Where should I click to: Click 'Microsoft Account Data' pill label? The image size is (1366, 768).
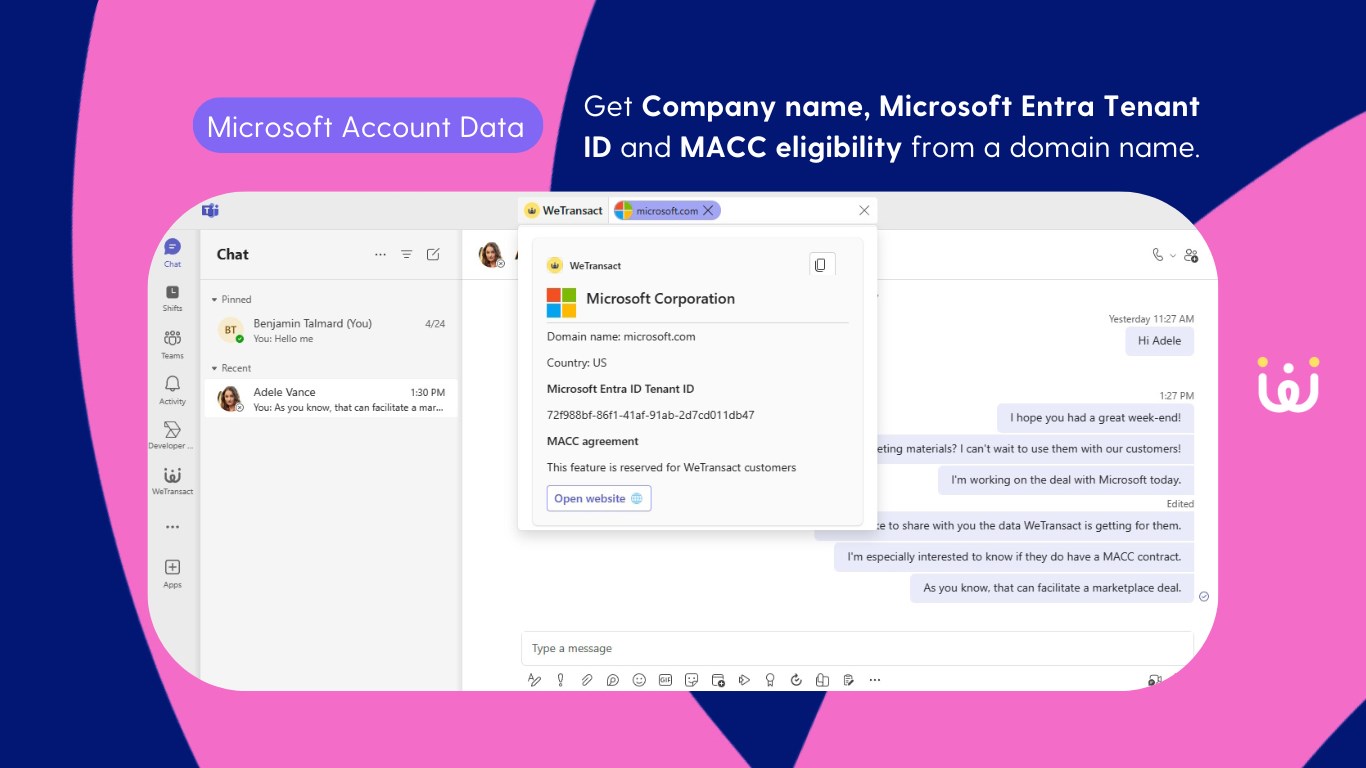366,126
